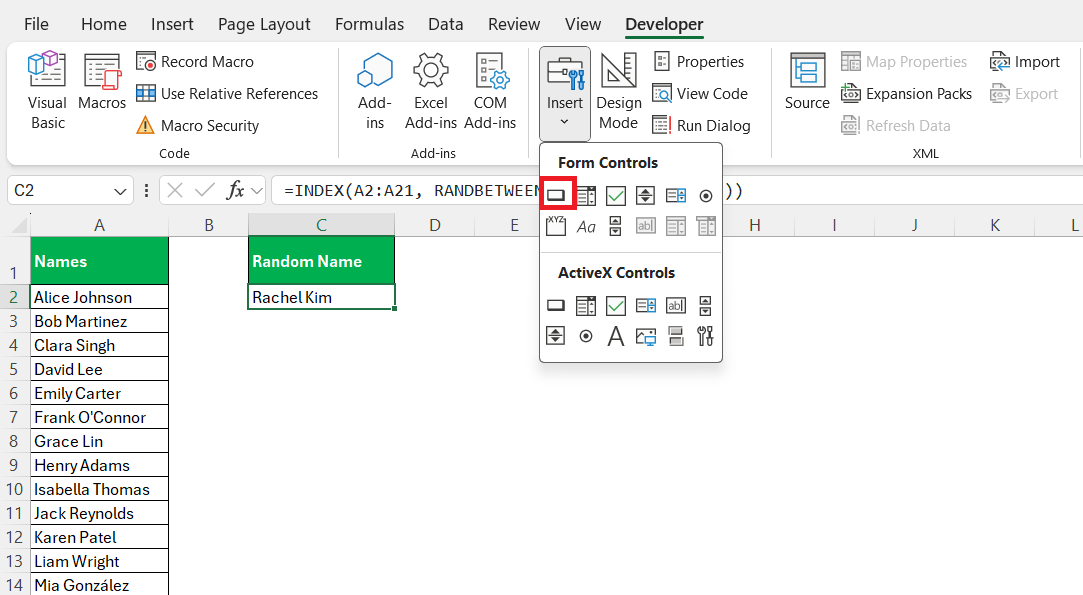Select the Henry Adams cell
1083x595 pixels.
point(99,465)
